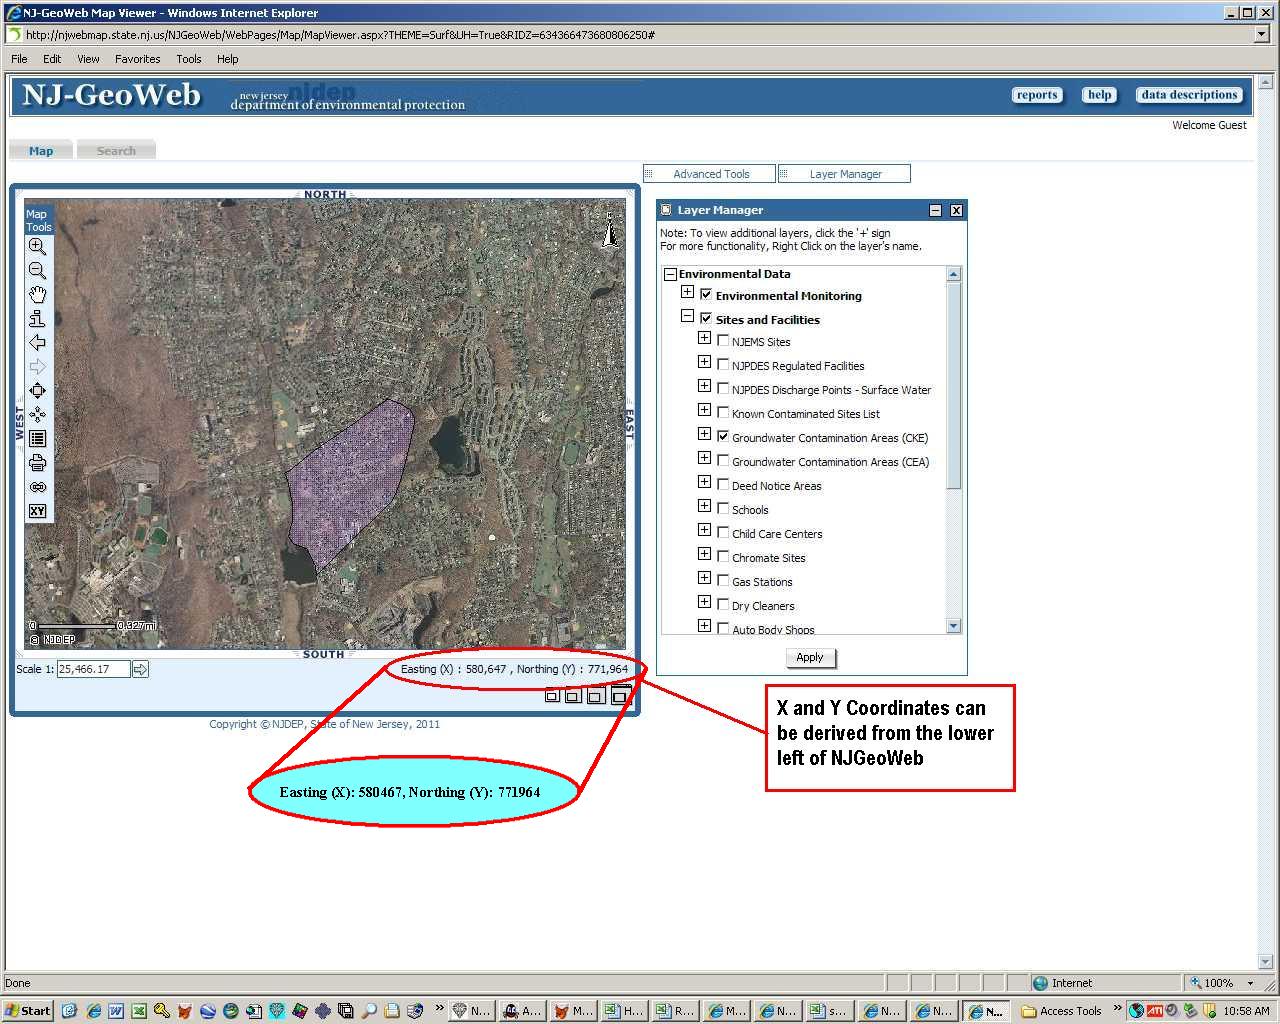Click the Internet zone globe in status bar
This screenshot has height=1024, width=1280.
click(1040, 983)
